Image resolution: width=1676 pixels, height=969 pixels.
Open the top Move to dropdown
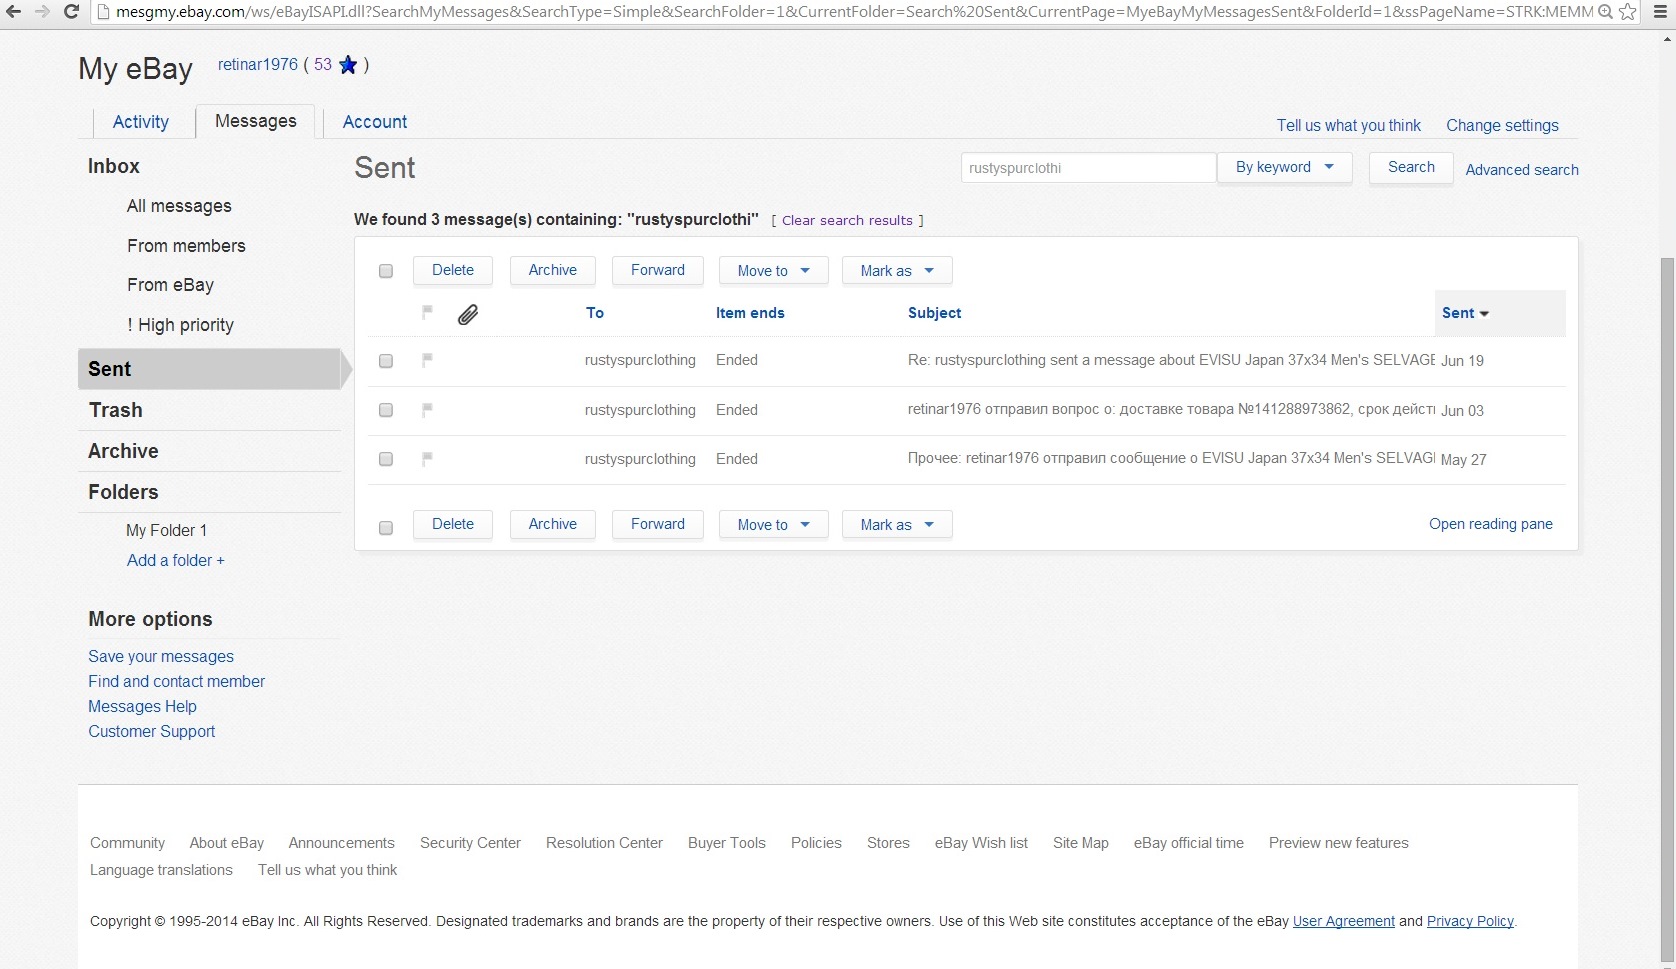point(773,271)
